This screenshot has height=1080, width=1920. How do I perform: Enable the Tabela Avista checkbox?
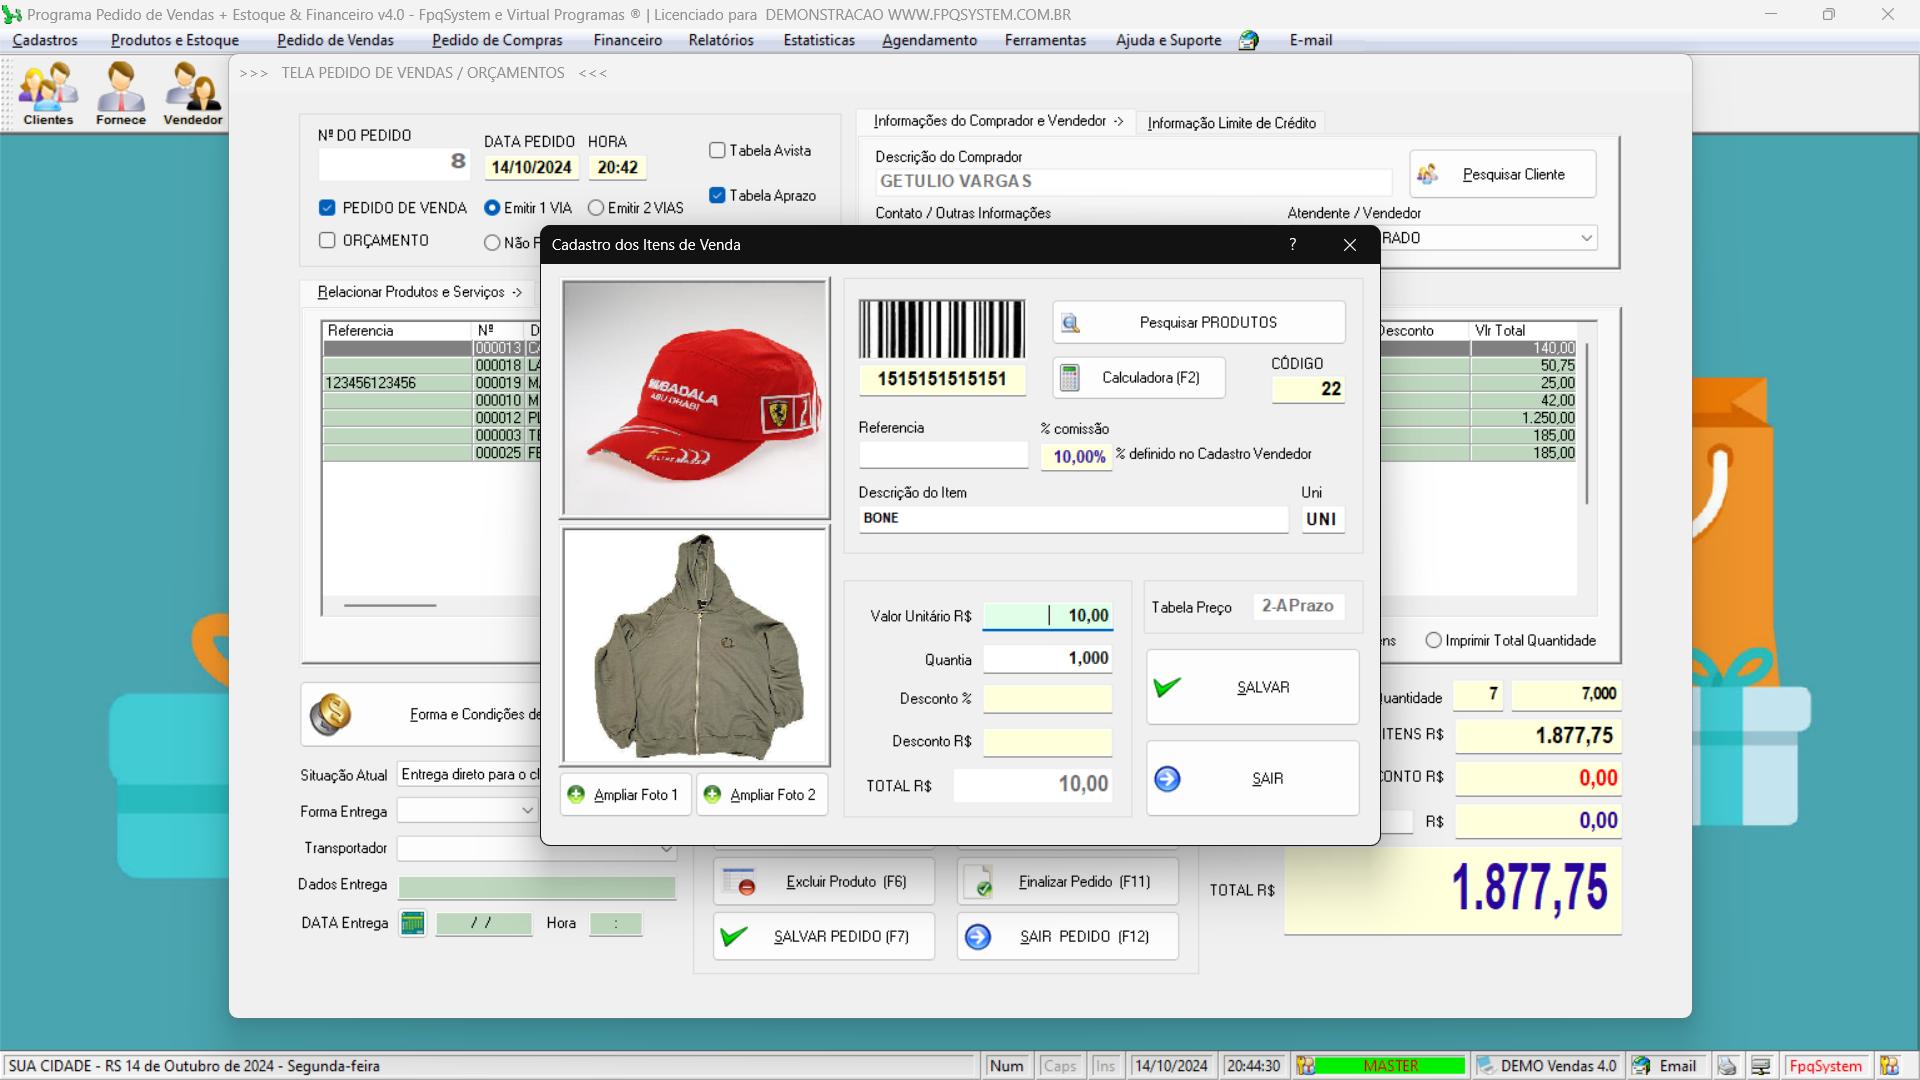717,150
